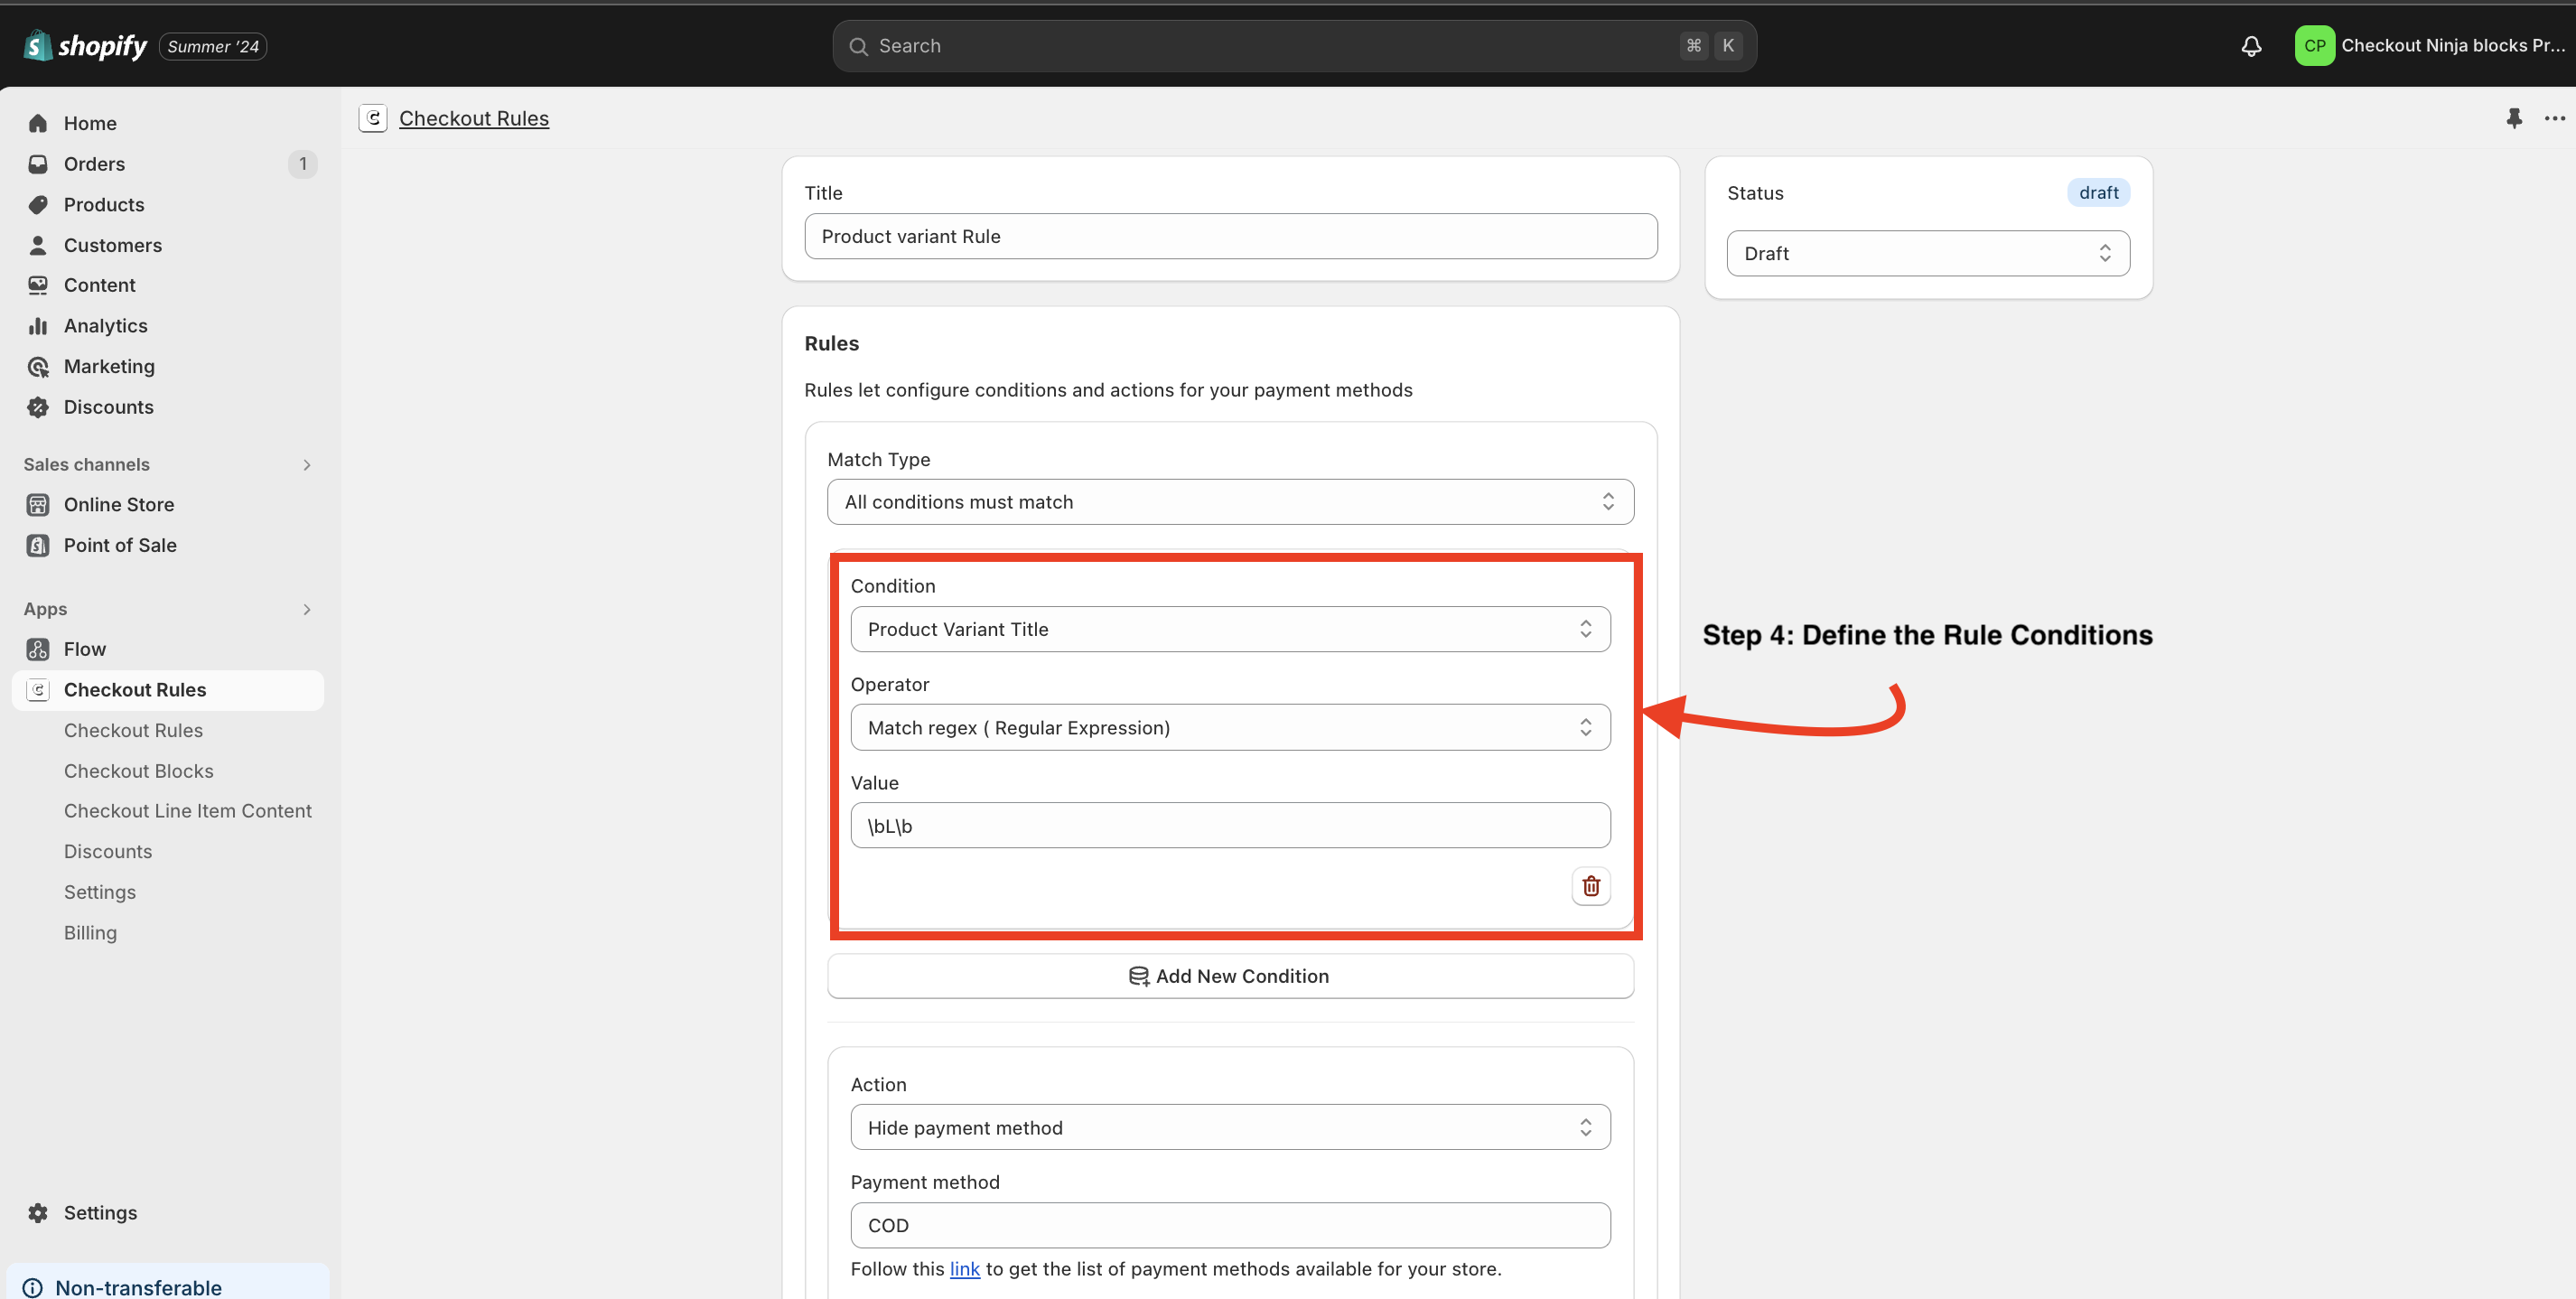Screen dimensions: 2576x1299
Task: Click the Settings gear icon
Action: (x=38, y=1213)
